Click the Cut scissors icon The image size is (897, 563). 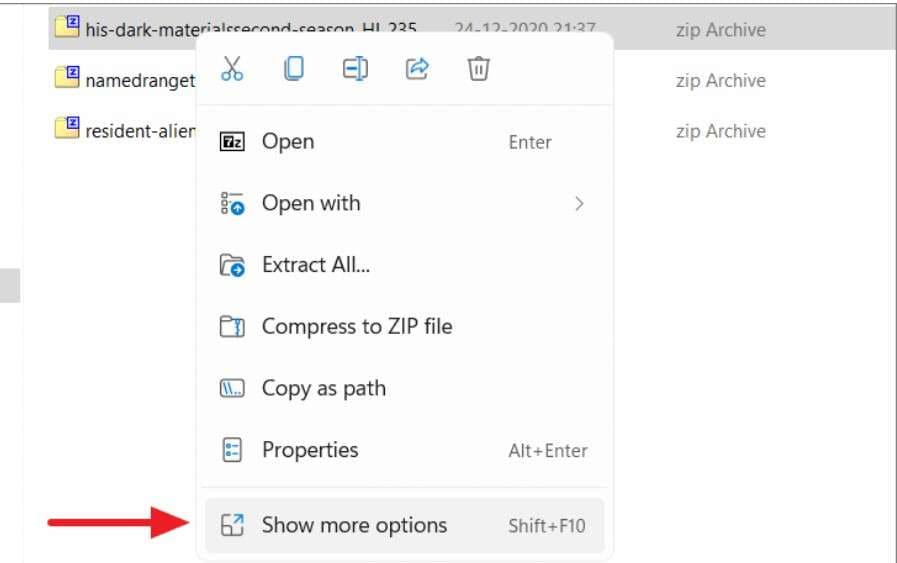[x=232, y=69]
